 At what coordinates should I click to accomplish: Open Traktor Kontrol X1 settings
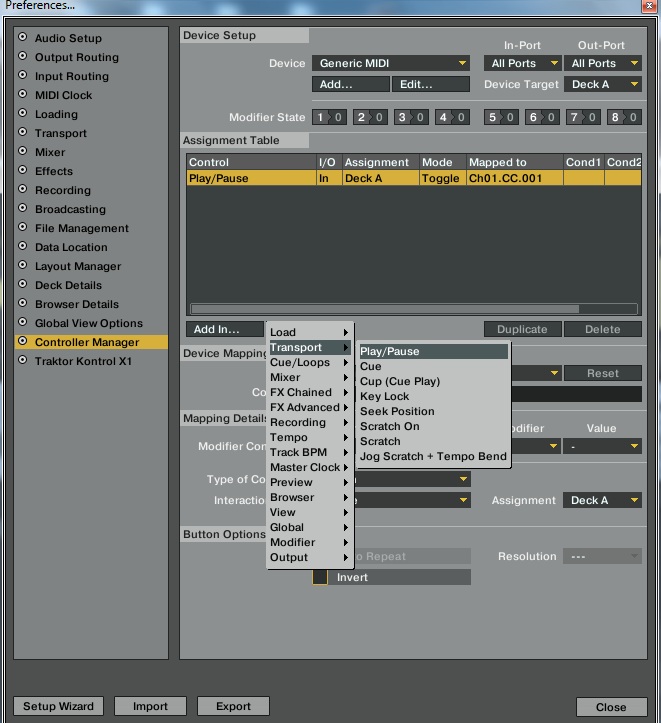[x=83, y=361]
